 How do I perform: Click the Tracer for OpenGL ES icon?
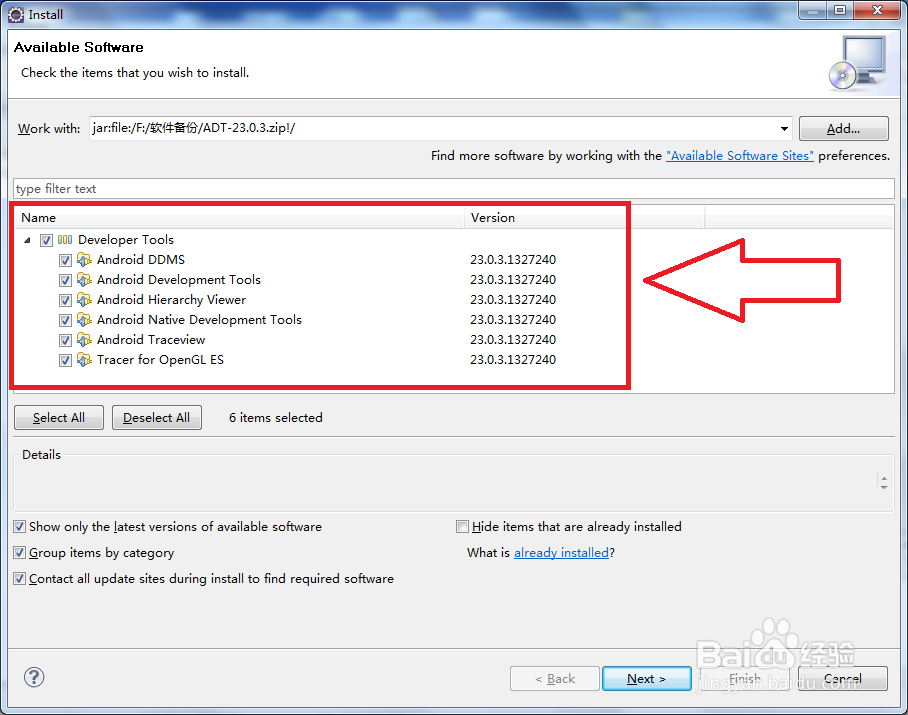tap(84, 360)
